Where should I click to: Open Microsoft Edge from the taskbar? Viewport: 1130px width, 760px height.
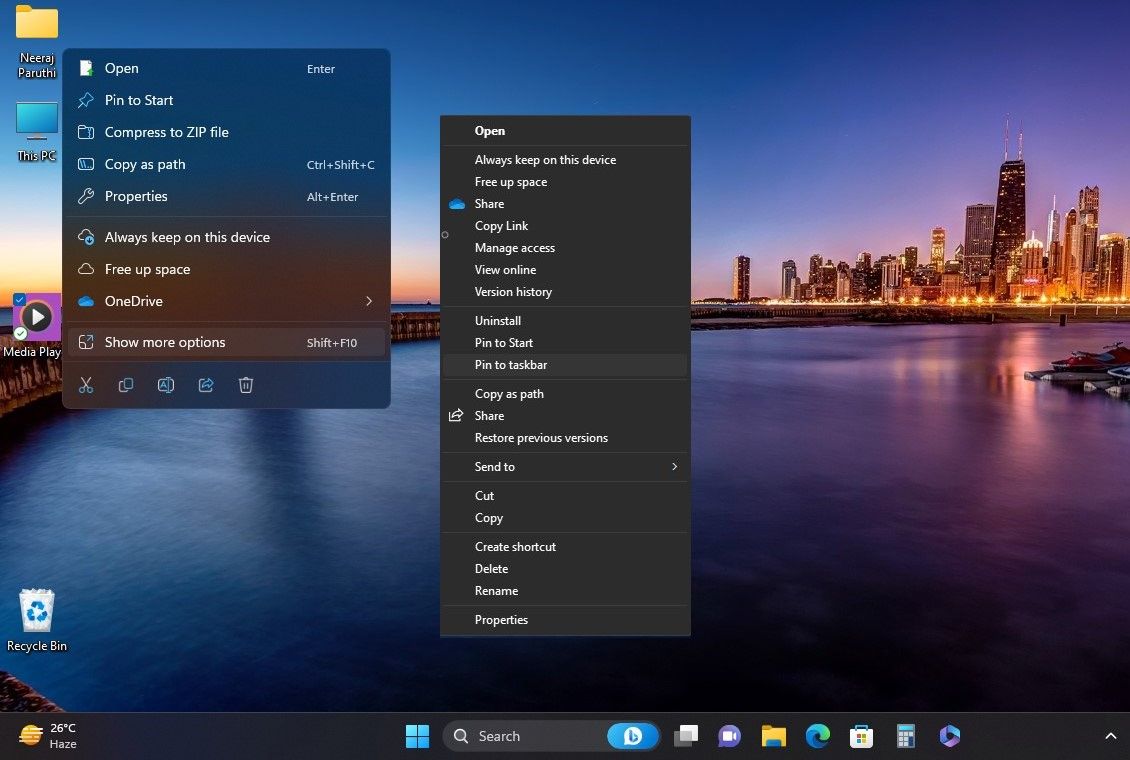[x=817, y=736]
